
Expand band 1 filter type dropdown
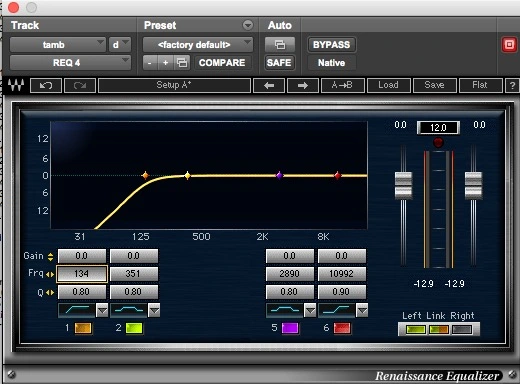pyautogui.click(x=102, y=310)
